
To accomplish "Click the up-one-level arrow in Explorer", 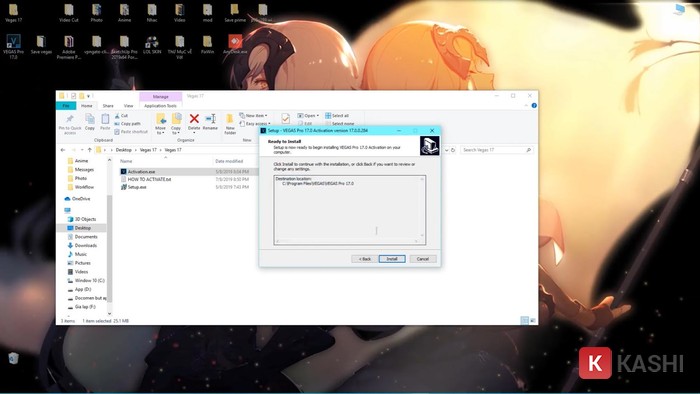I will tap(90, 150).
